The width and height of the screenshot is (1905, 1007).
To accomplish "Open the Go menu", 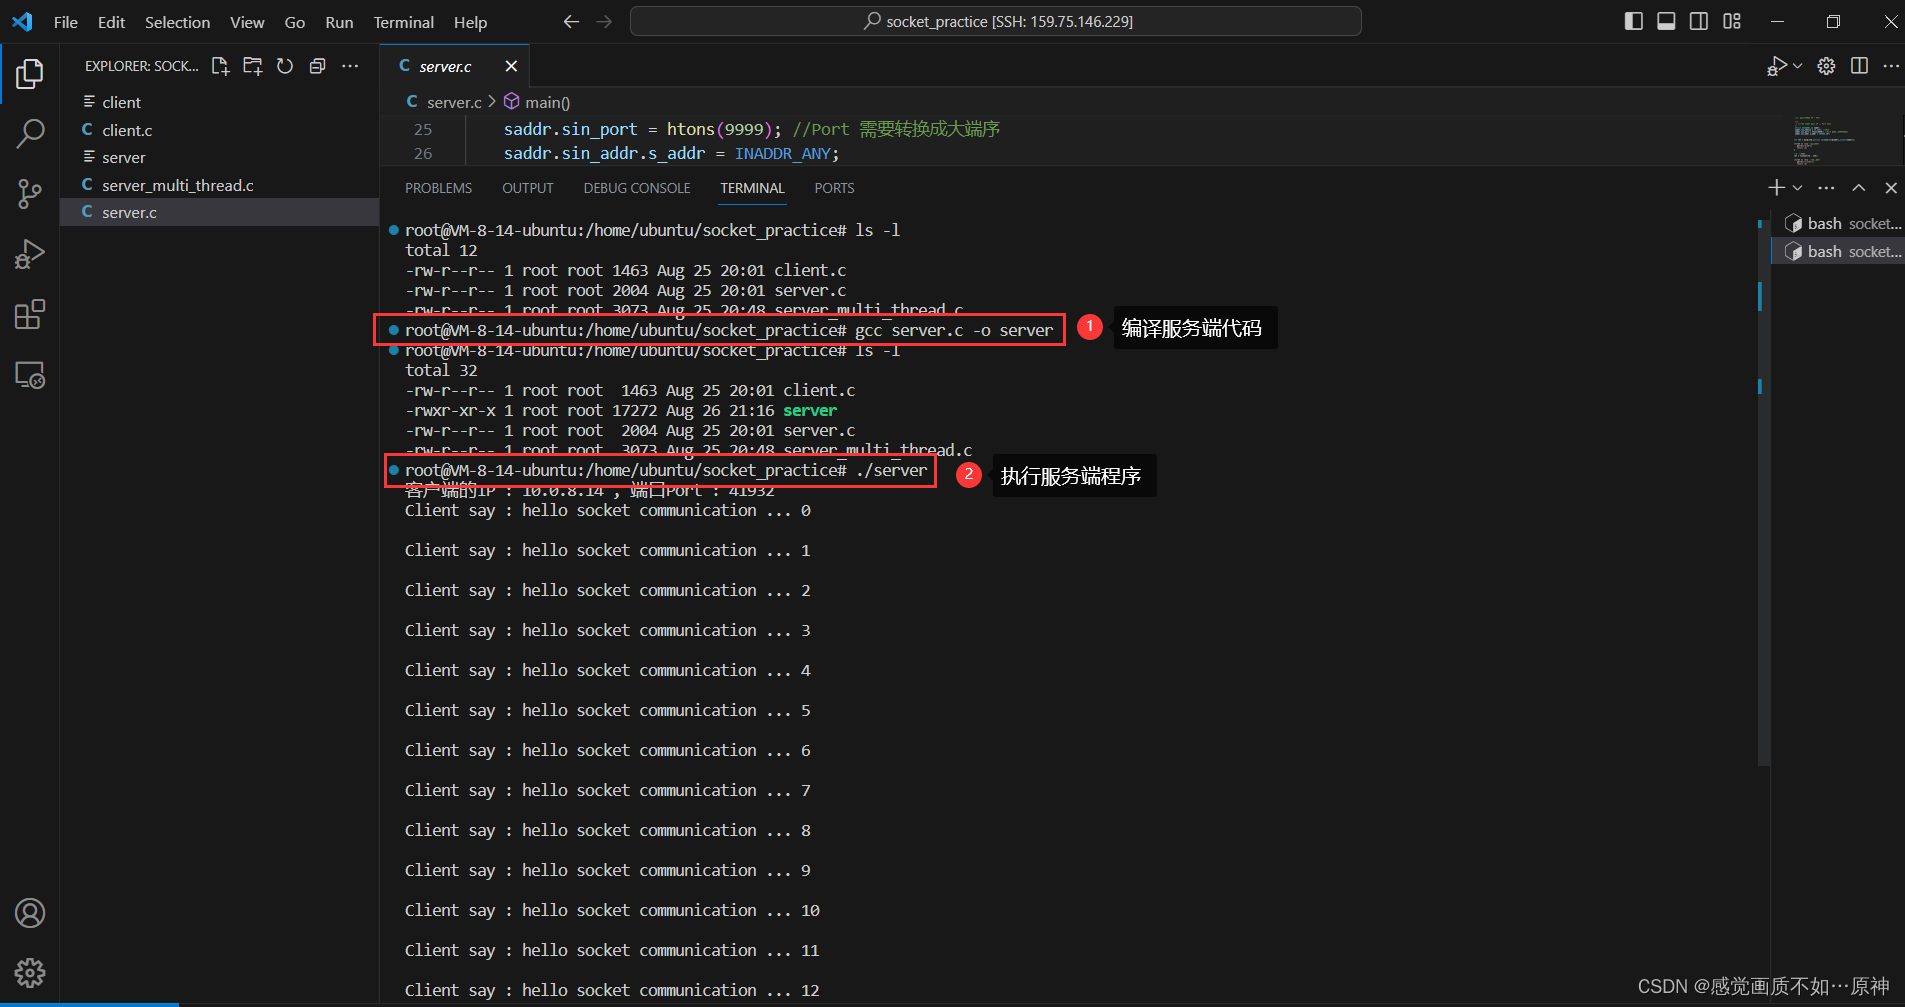I will [295, 22].
